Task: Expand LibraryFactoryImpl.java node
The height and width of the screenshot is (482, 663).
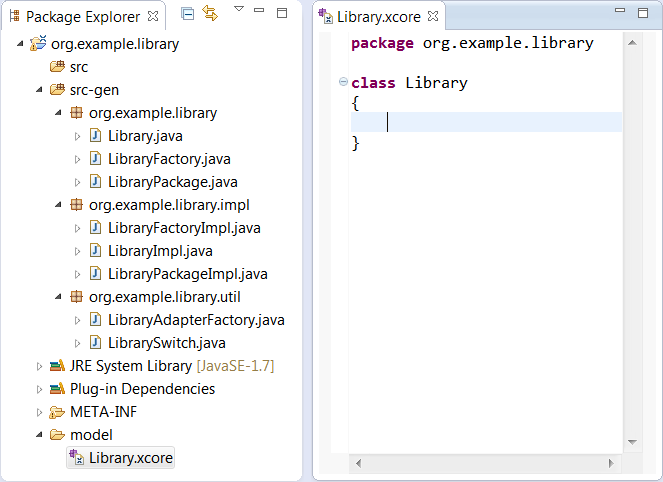Action: tap(77, 228)
